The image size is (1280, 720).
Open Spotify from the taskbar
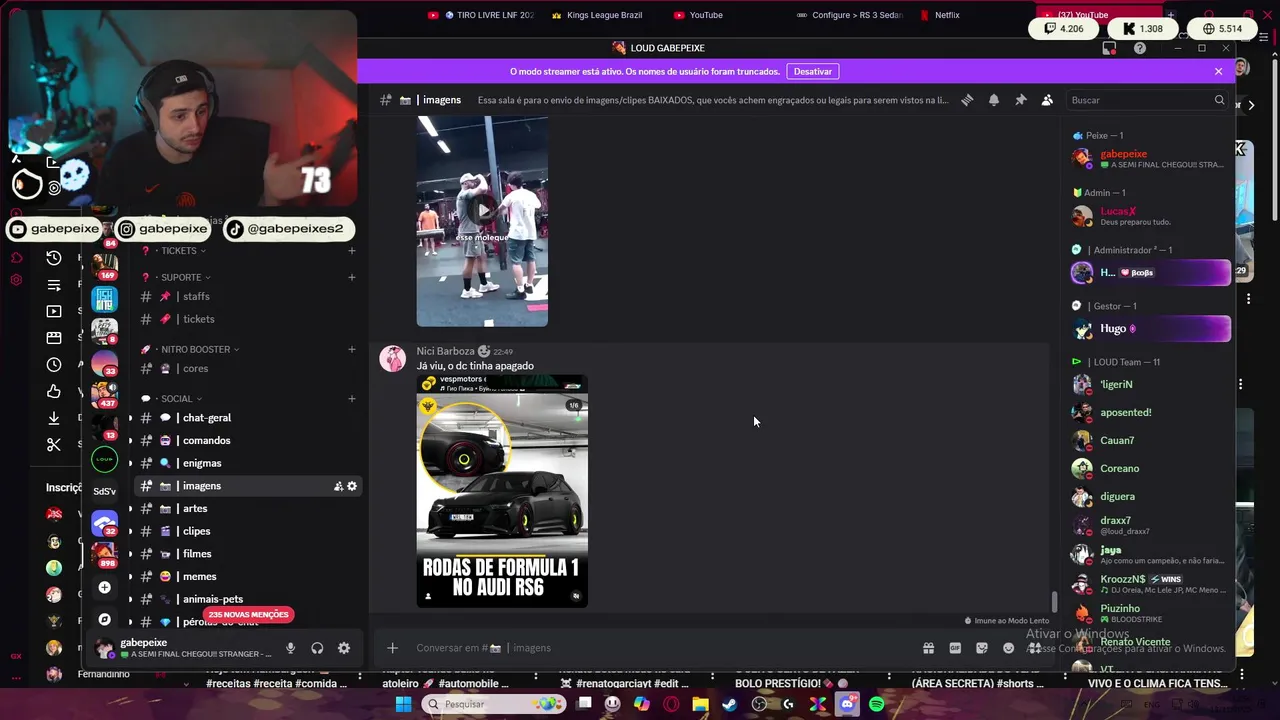click(x=876, y=704)
